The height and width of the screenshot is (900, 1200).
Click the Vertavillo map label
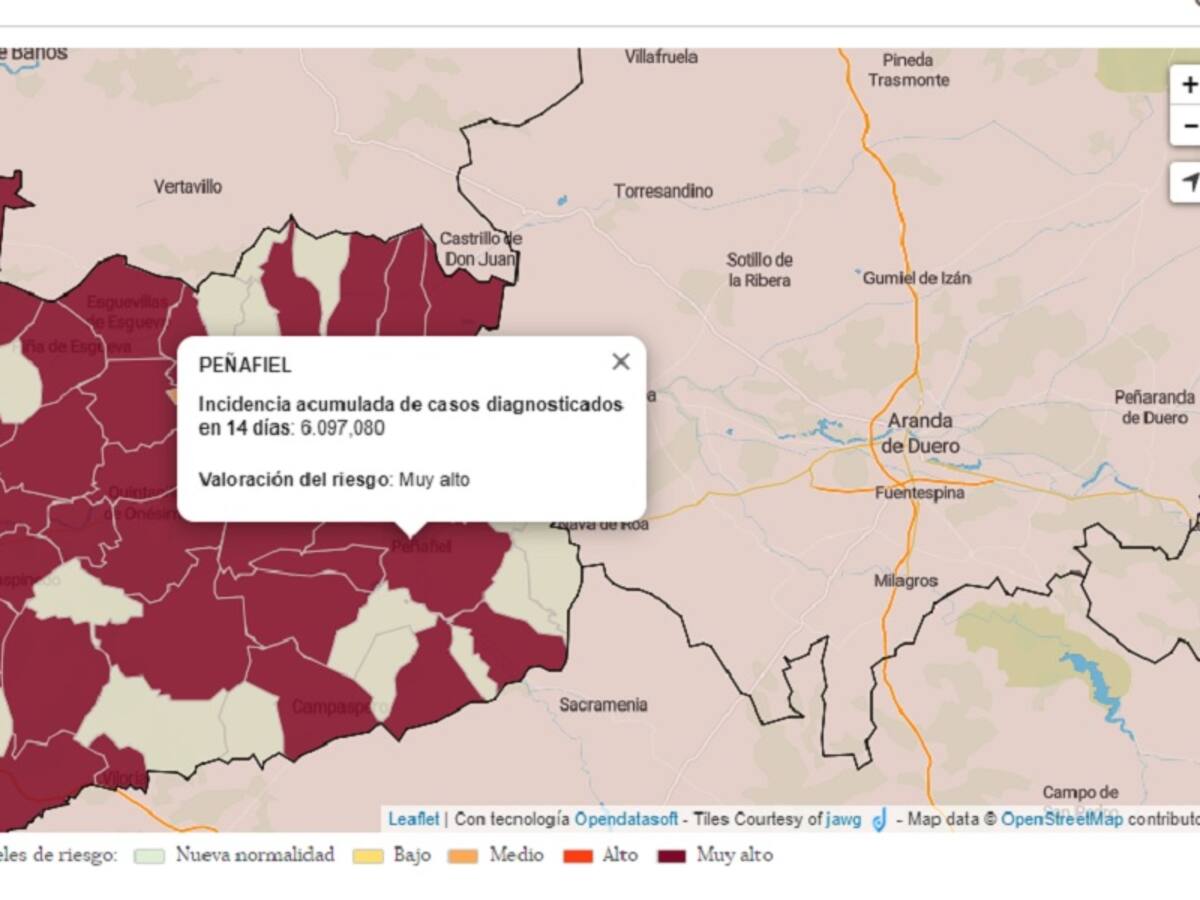click(x=188, y=187)
